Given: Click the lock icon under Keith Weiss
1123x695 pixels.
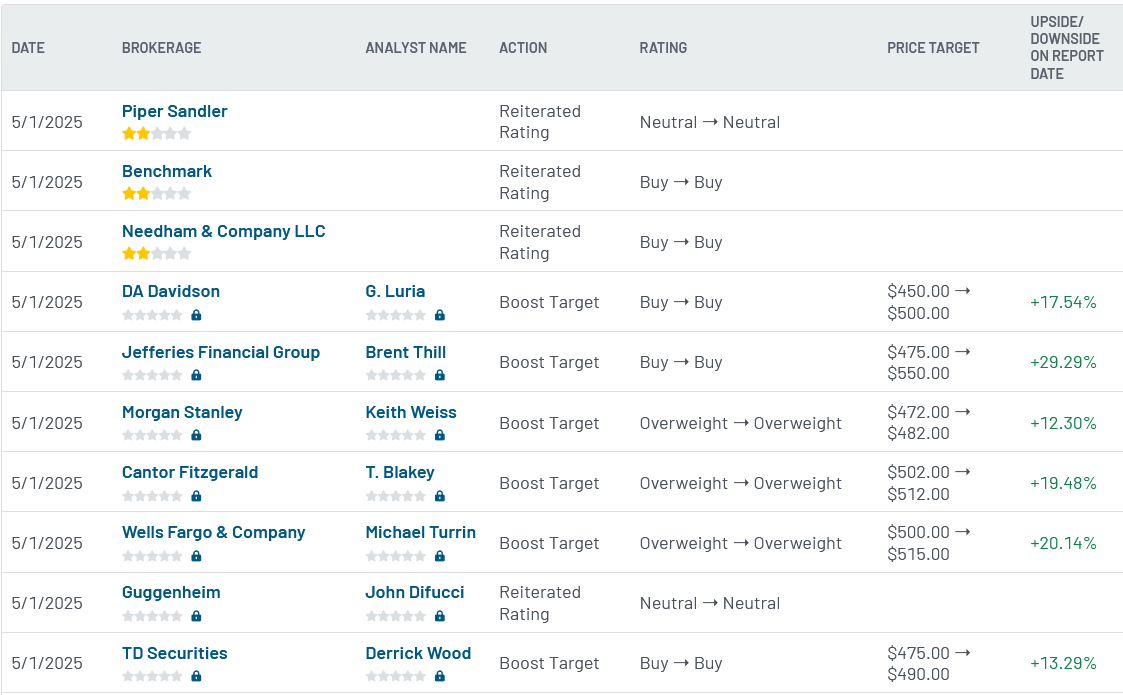Looking at the screenshot, I should pyautogui.click(x=440, y=436).
